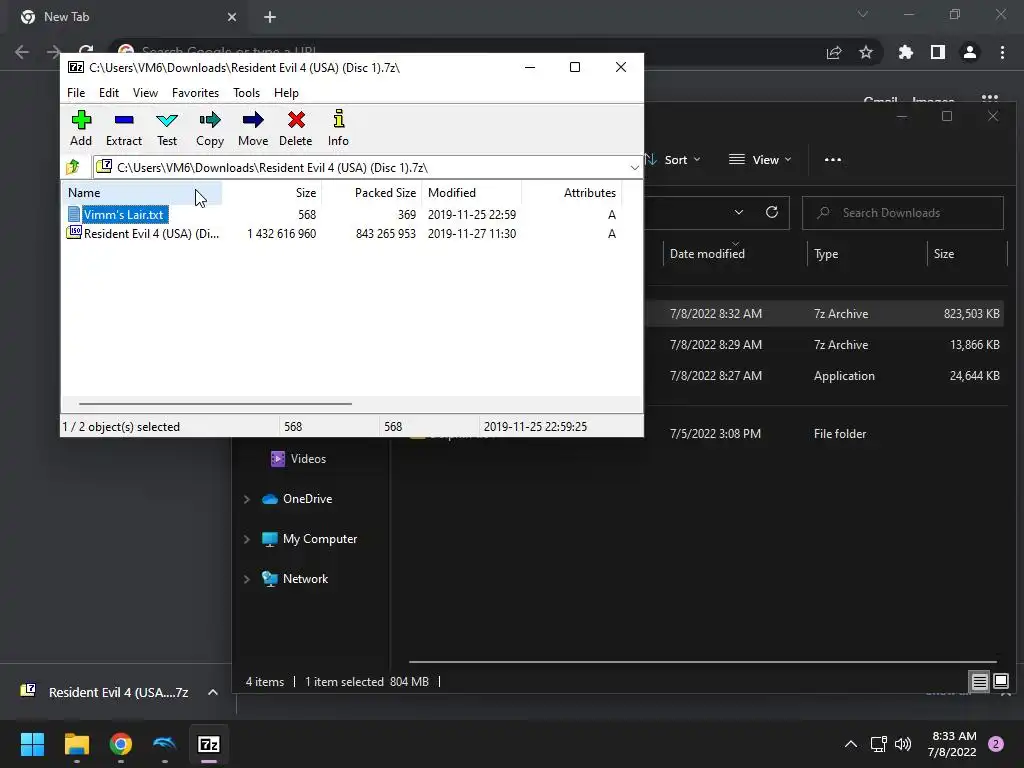Screen dimensions: 1024x768
Task: Switch Explorer to details view layout
Action: tap(979, 682)
